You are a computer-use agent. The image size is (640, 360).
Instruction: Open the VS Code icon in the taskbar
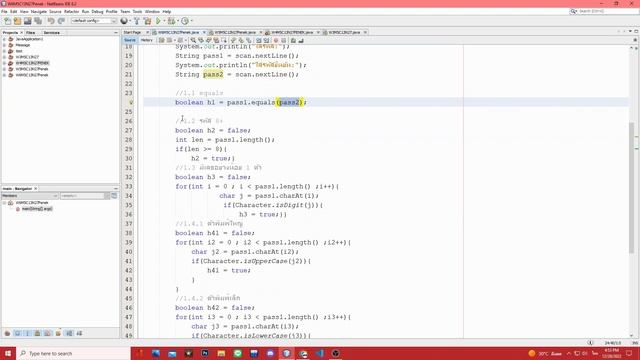click(320, 353)
